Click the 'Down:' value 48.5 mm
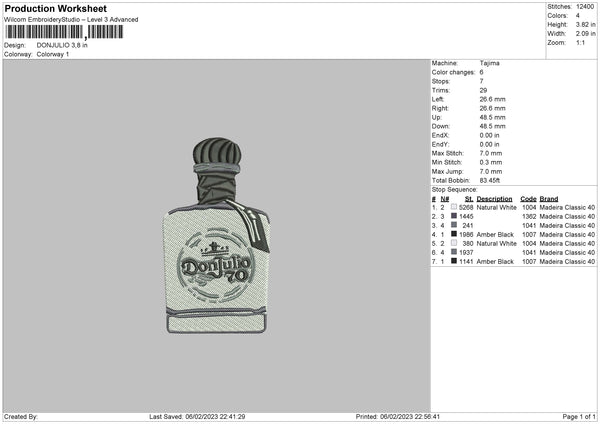Image resolution: width=600 pixels, height=424 pixels. [492, 126]
